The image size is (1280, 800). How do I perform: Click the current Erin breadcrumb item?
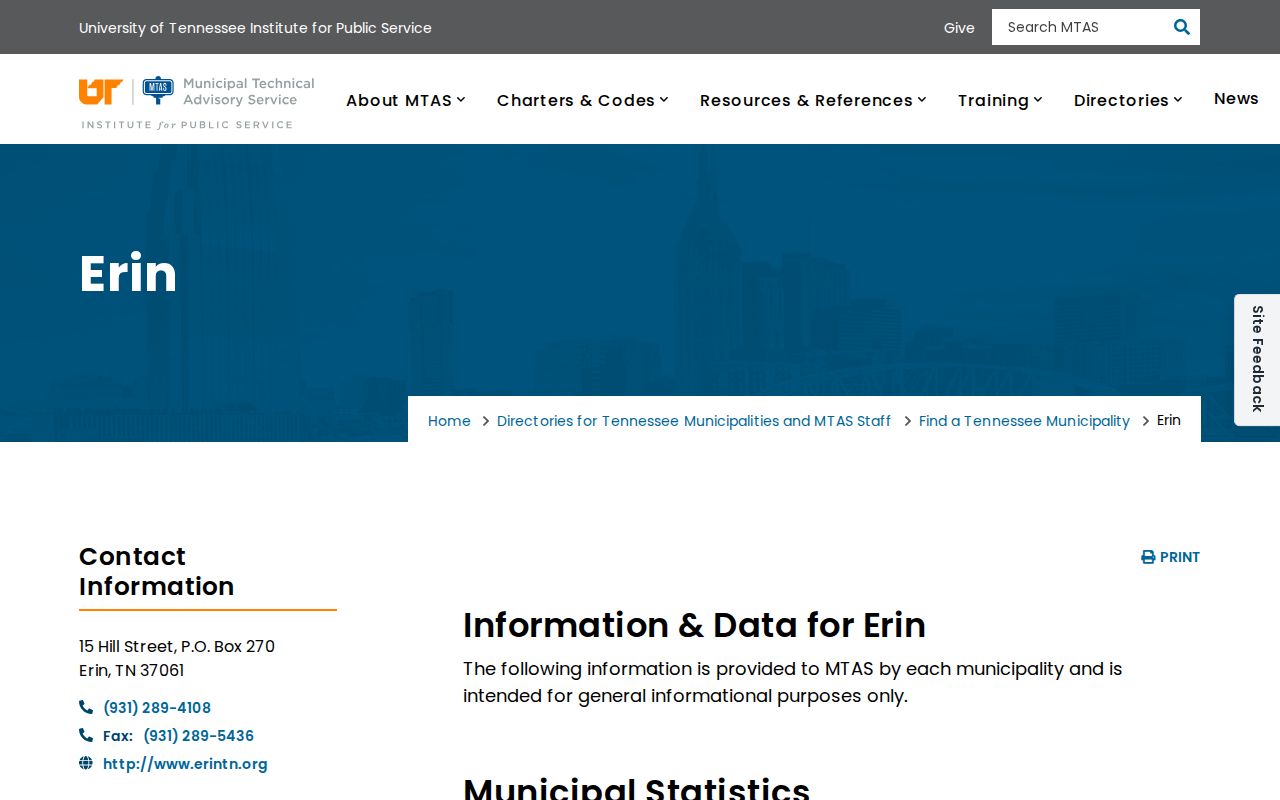coord(1169,420)
